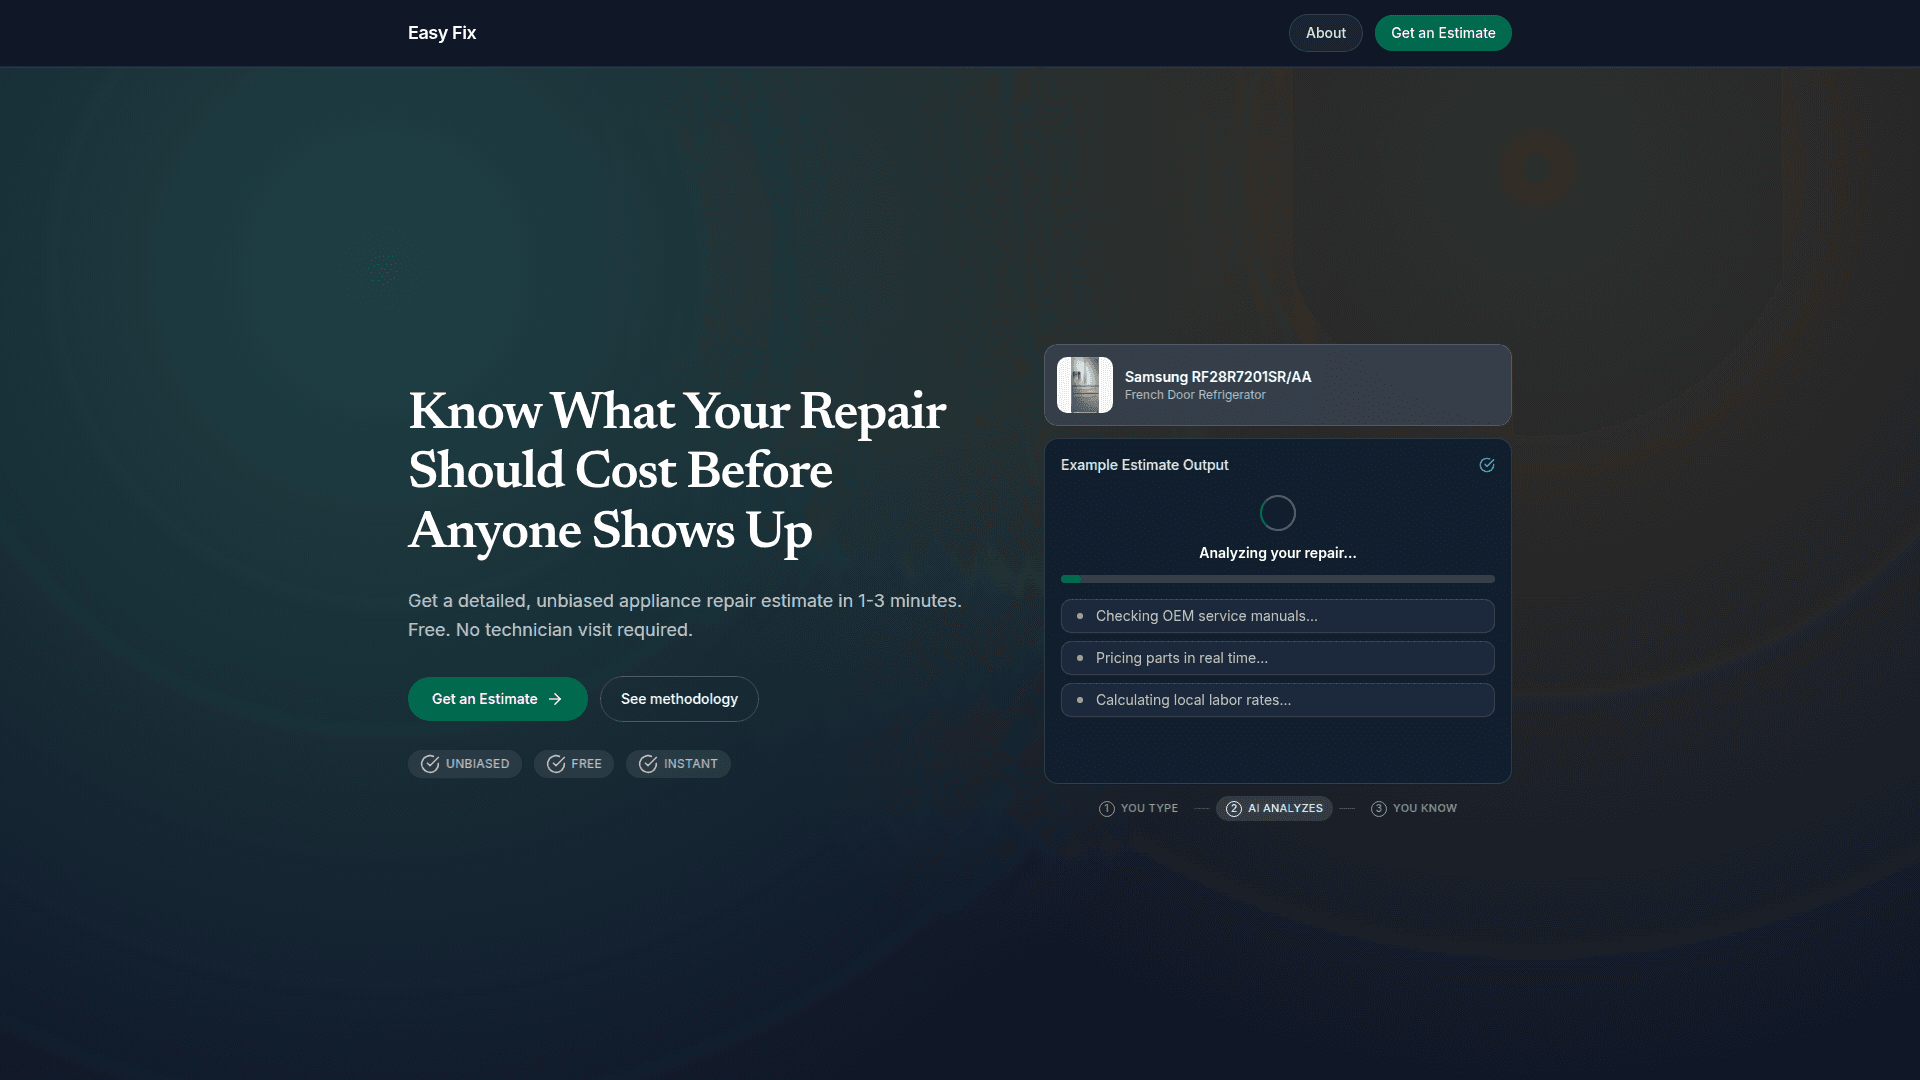The width and height of the screenshot is (1920, 1080).
Task: Select the YOU KNOW step
Action: click(x=1414, y=808)
